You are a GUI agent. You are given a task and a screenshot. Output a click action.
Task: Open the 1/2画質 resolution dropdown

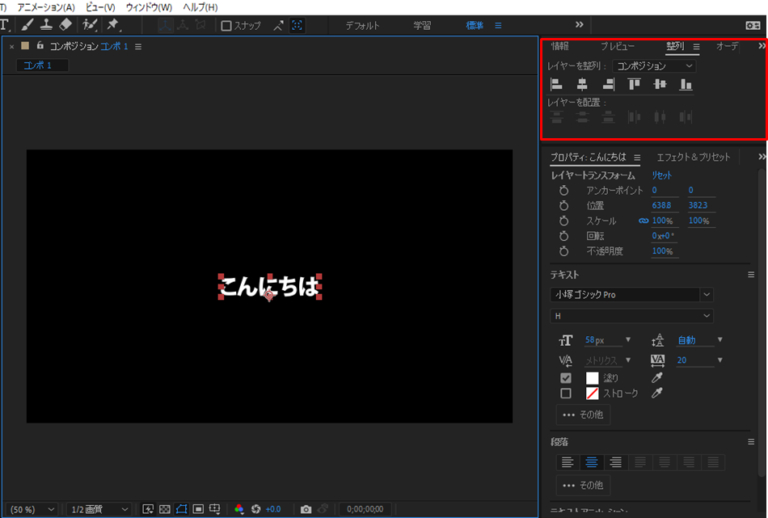(x=100, y=509)
